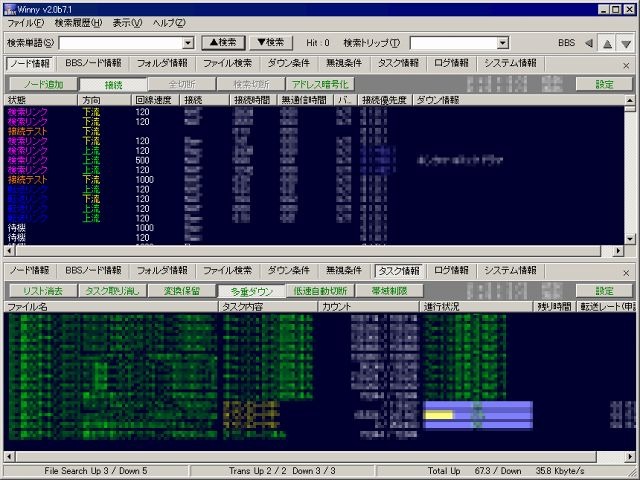Viewport: 640px width, 480px height.
Task: Select upper pane システム情報 tab
Action: tap(510, 63)
